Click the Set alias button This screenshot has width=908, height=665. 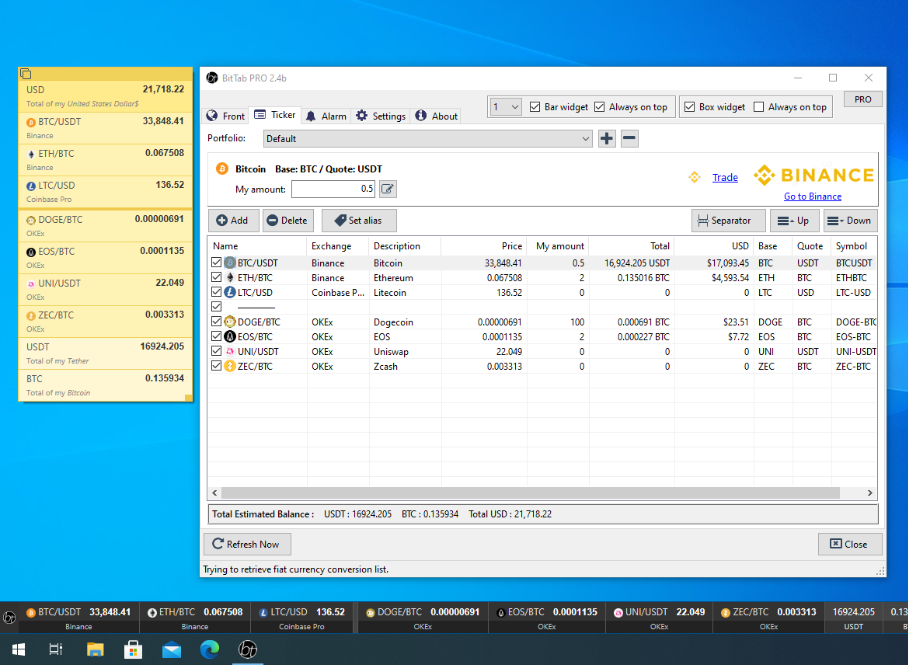(359, 221)
